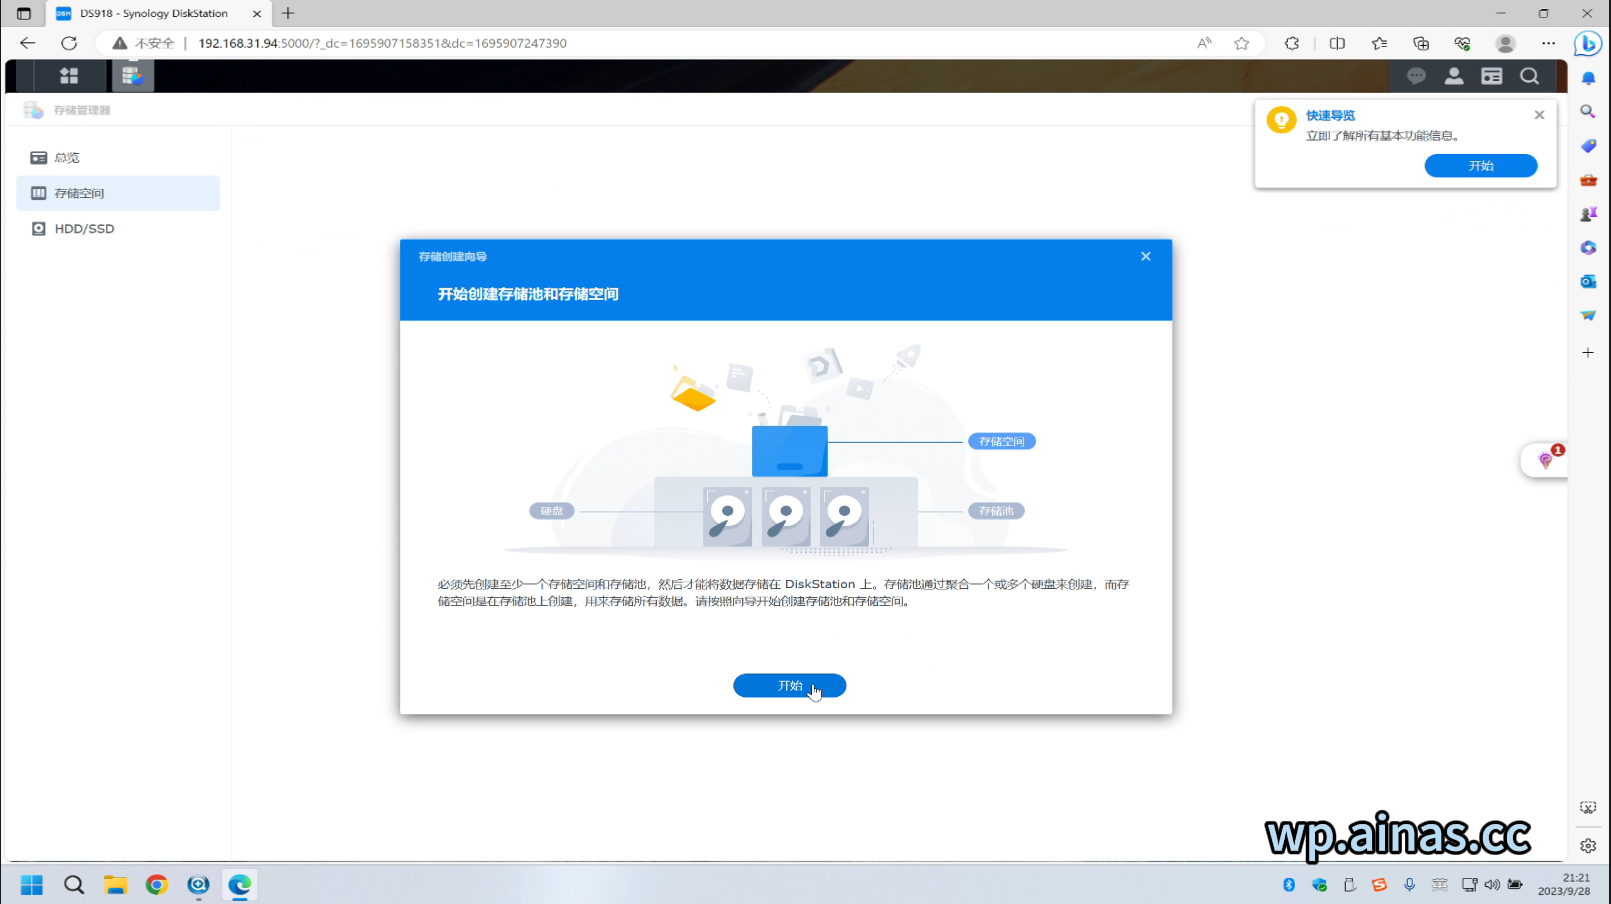Open Microsoft 365 icon in Edge sidebar
1611x904 pixels.
1588,247
